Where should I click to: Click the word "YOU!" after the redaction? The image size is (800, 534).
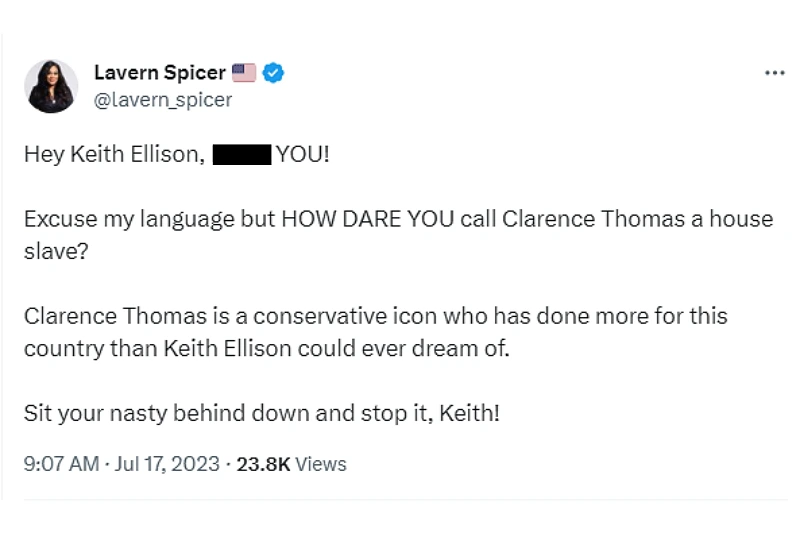point(303,154)
